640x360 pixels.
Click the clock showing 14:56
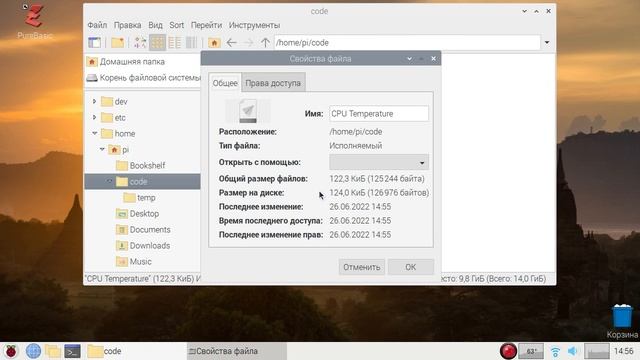[x=624, y=351]
